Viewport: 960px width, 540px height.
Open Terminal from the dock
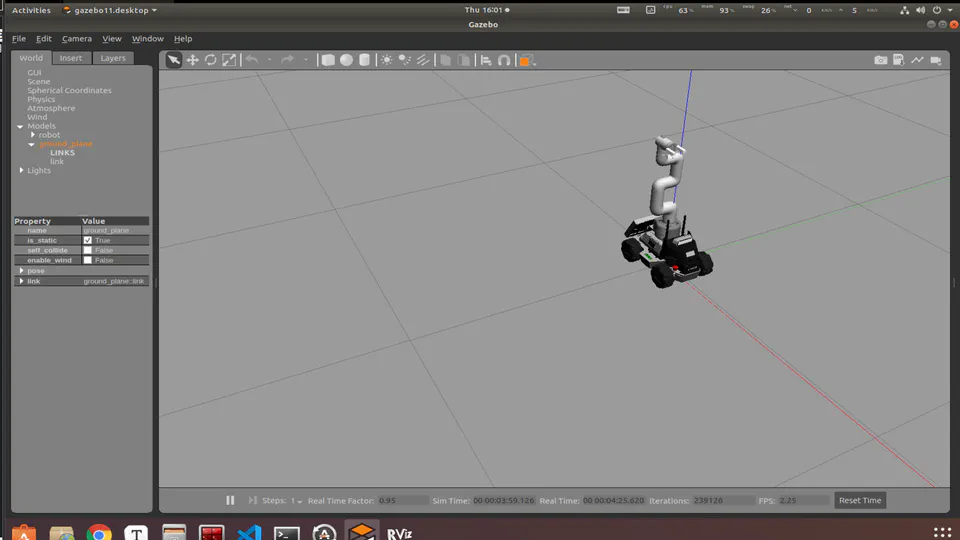(x=287, y=533)
